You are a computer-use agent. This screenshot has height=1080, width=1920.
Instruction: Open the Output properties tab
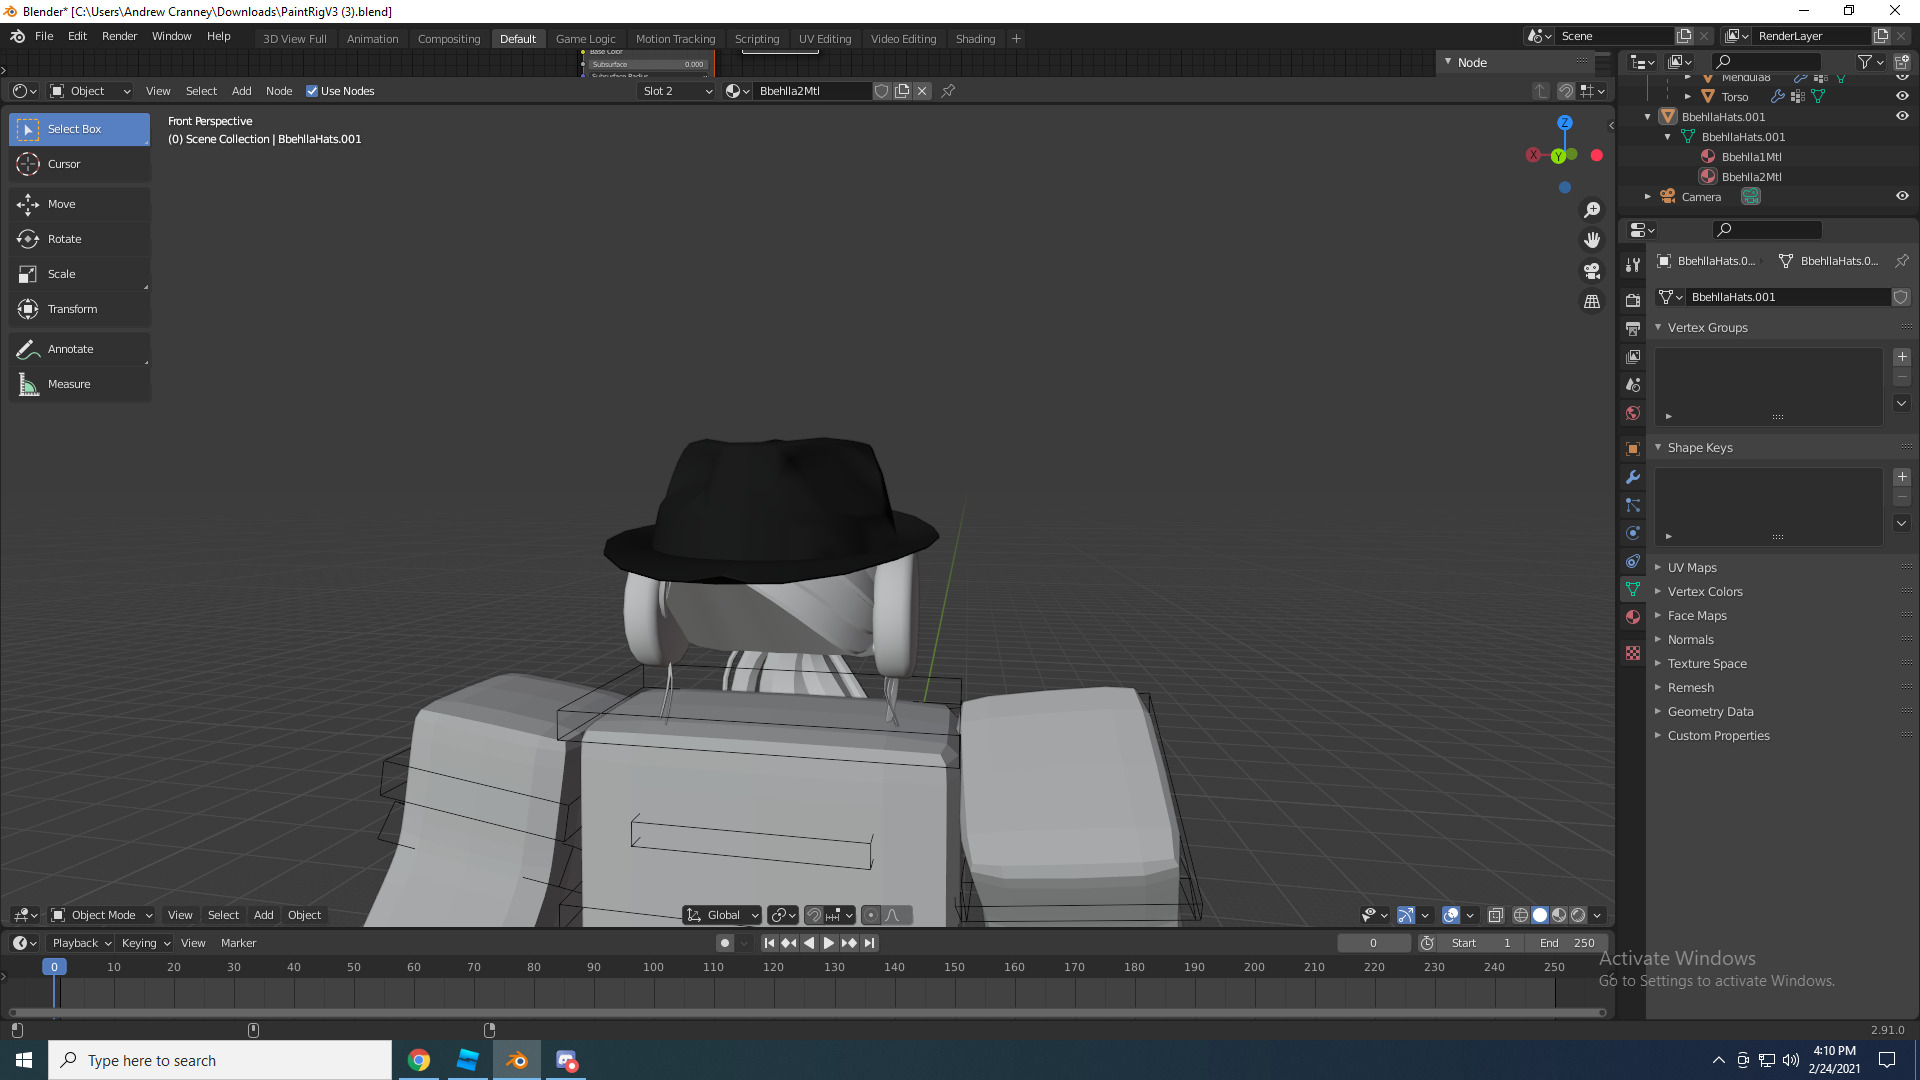click(1633, 328)
